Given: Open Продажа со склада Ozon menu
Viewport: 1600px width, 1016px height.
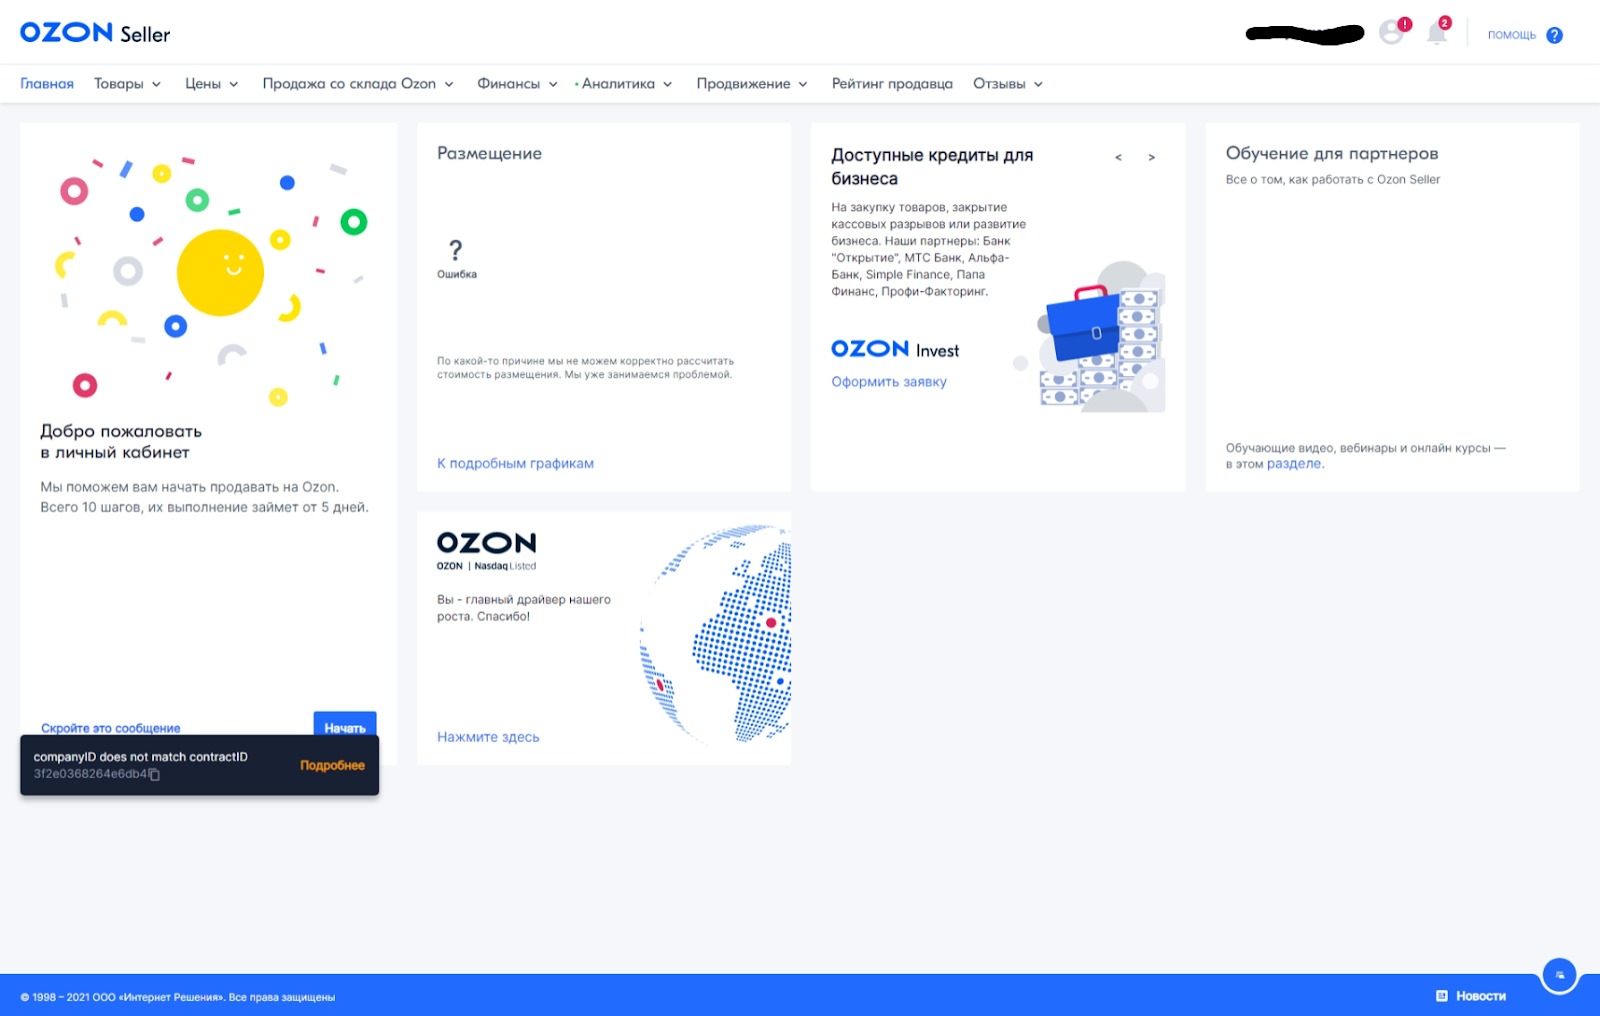Looking at the screenshot, I should coord(358,84).
